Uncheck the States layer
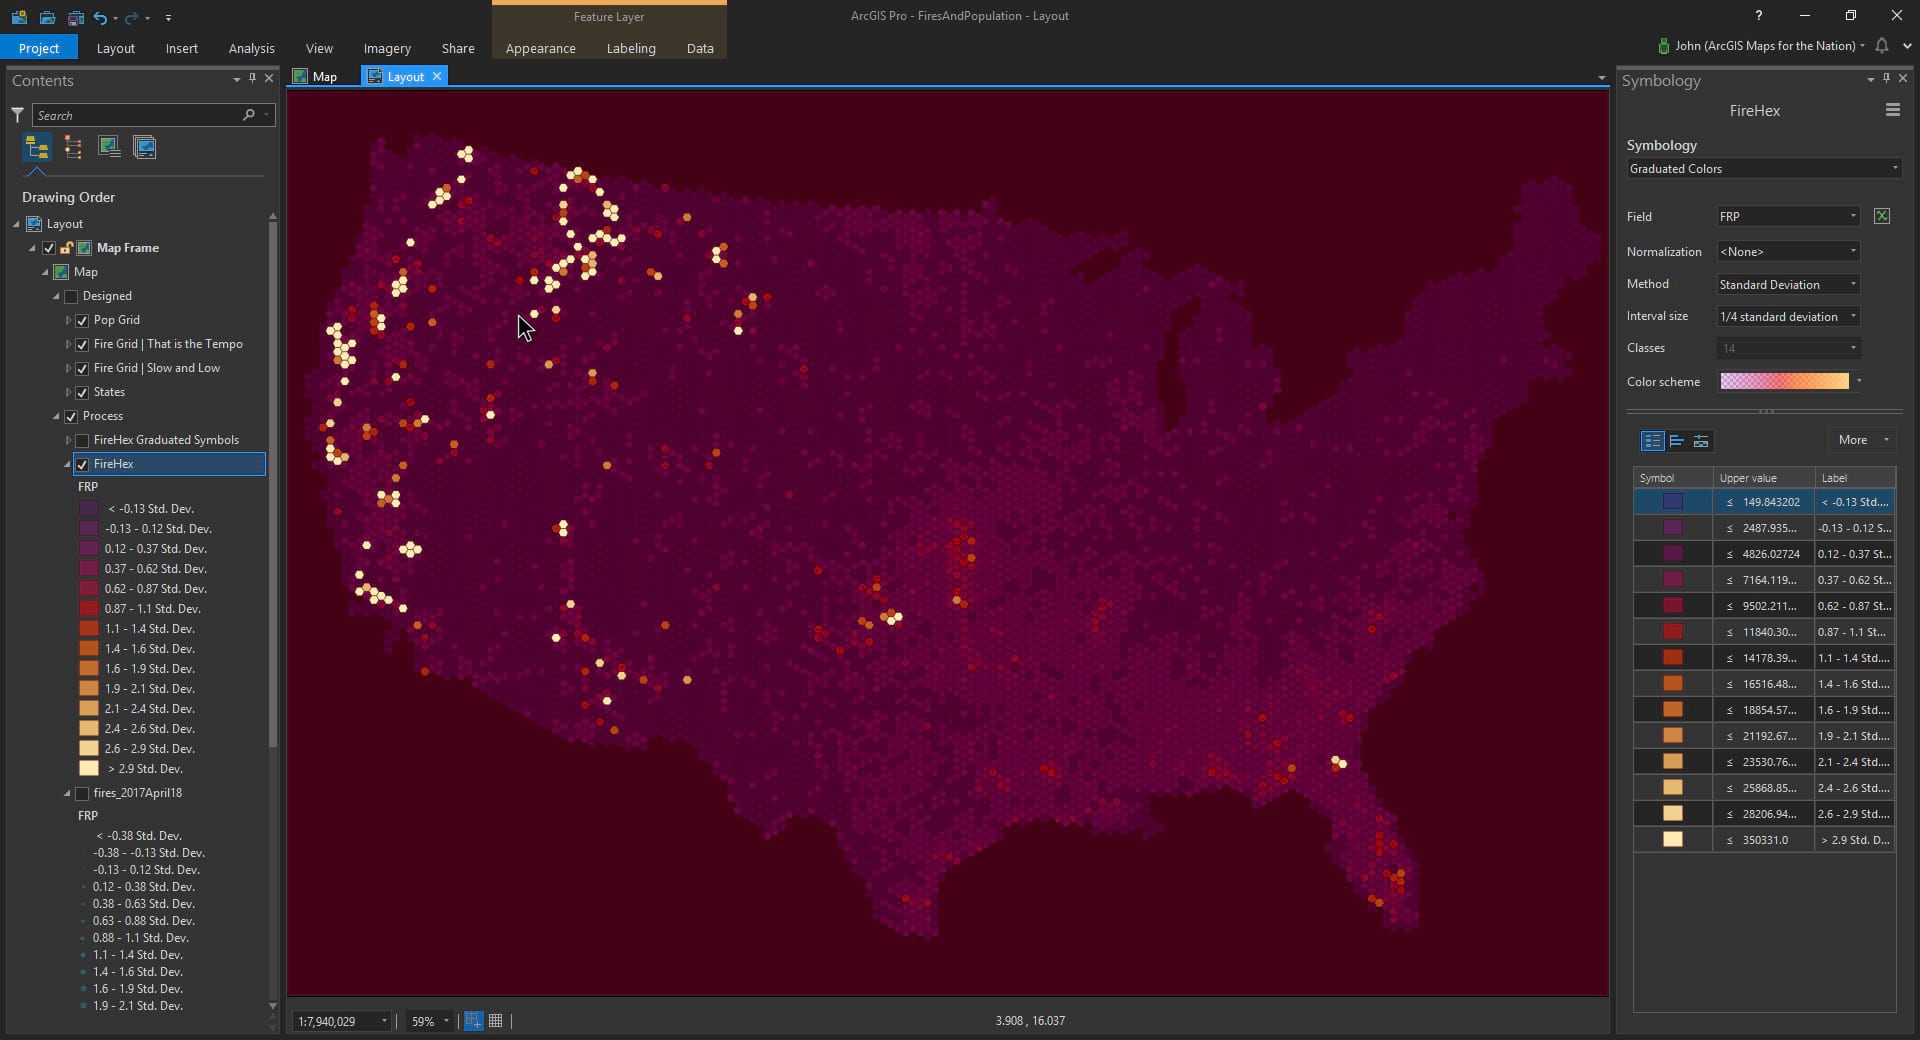Screen dimensions: 1920x1040 coord(82,392)
